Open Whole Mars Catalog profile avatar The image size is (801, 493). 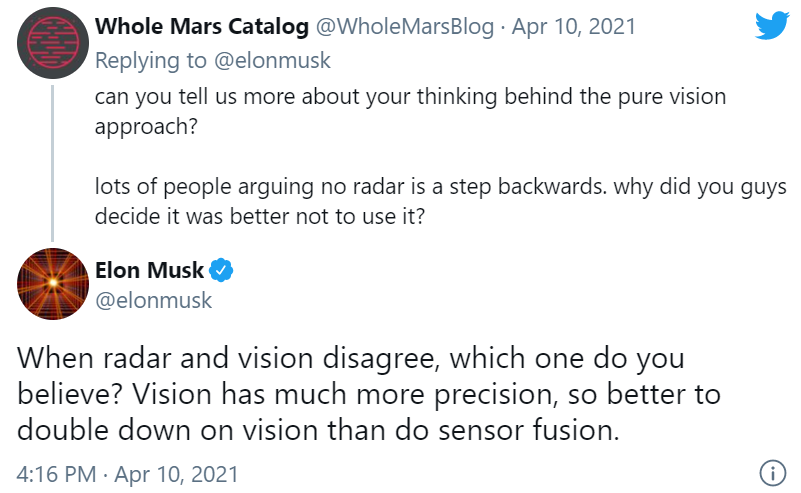click(53, 43)
